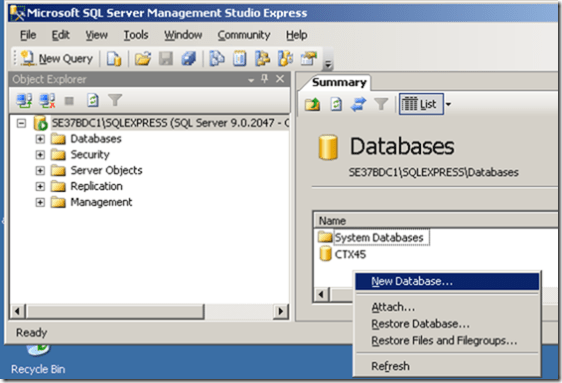Click the Open File folder icon
Image resolution: width=562 pixels, height=383 pixels.
click(143, 58)
